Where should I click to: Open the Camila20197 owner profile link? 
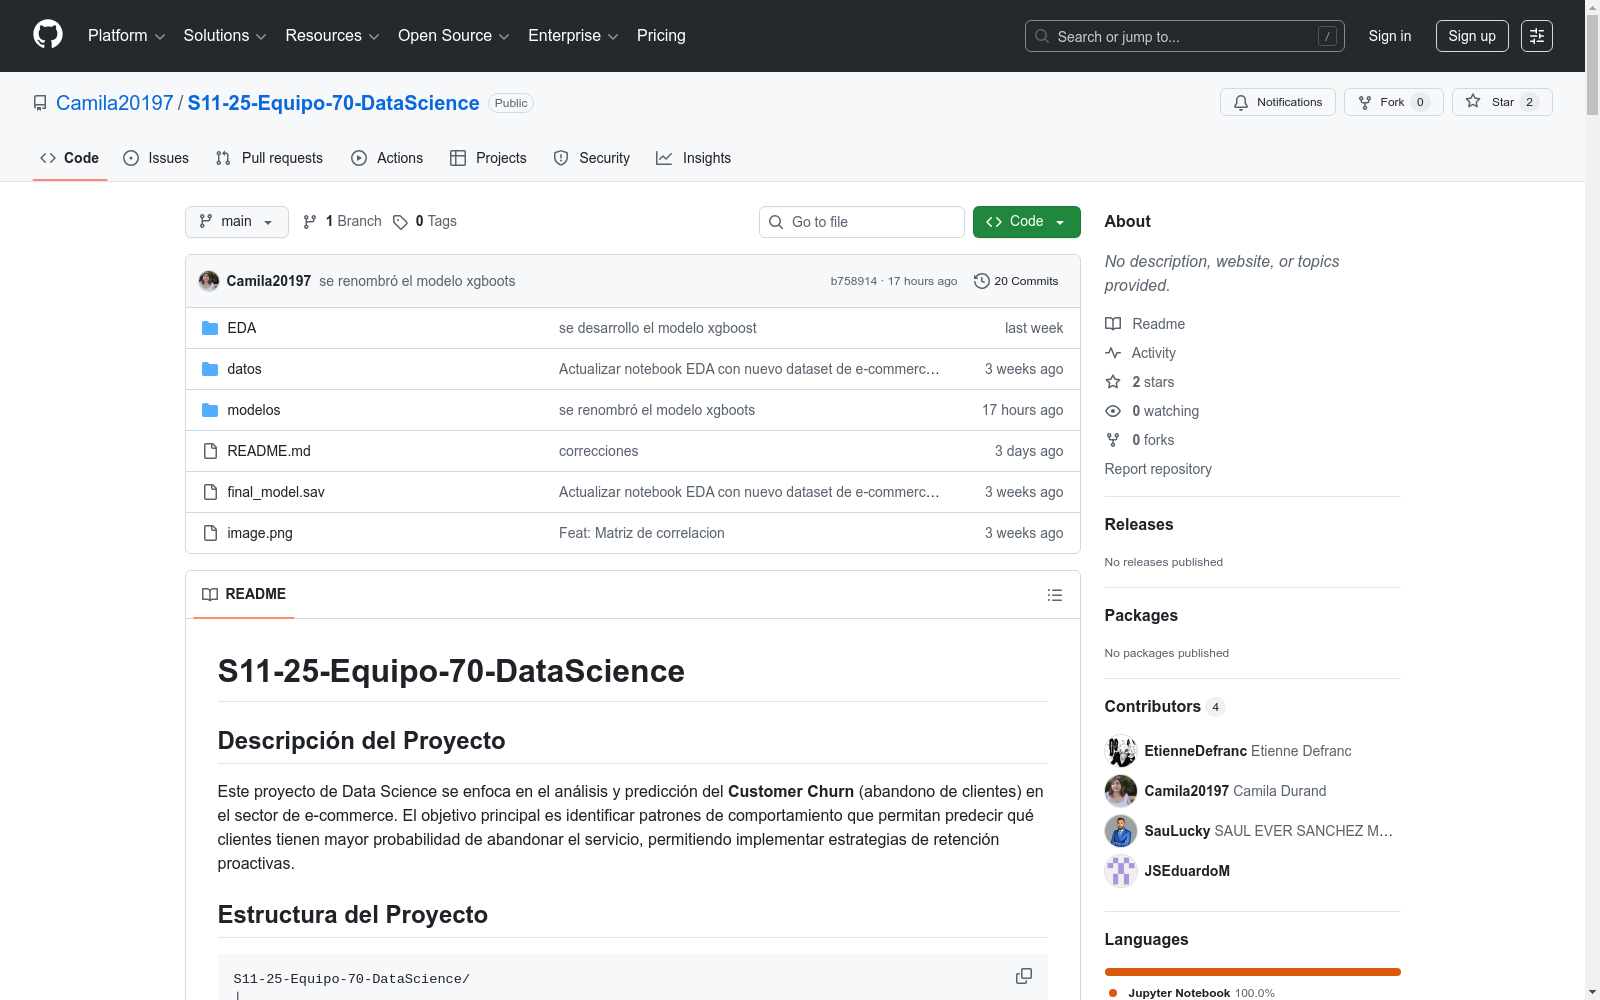click(x=115, y=103)
